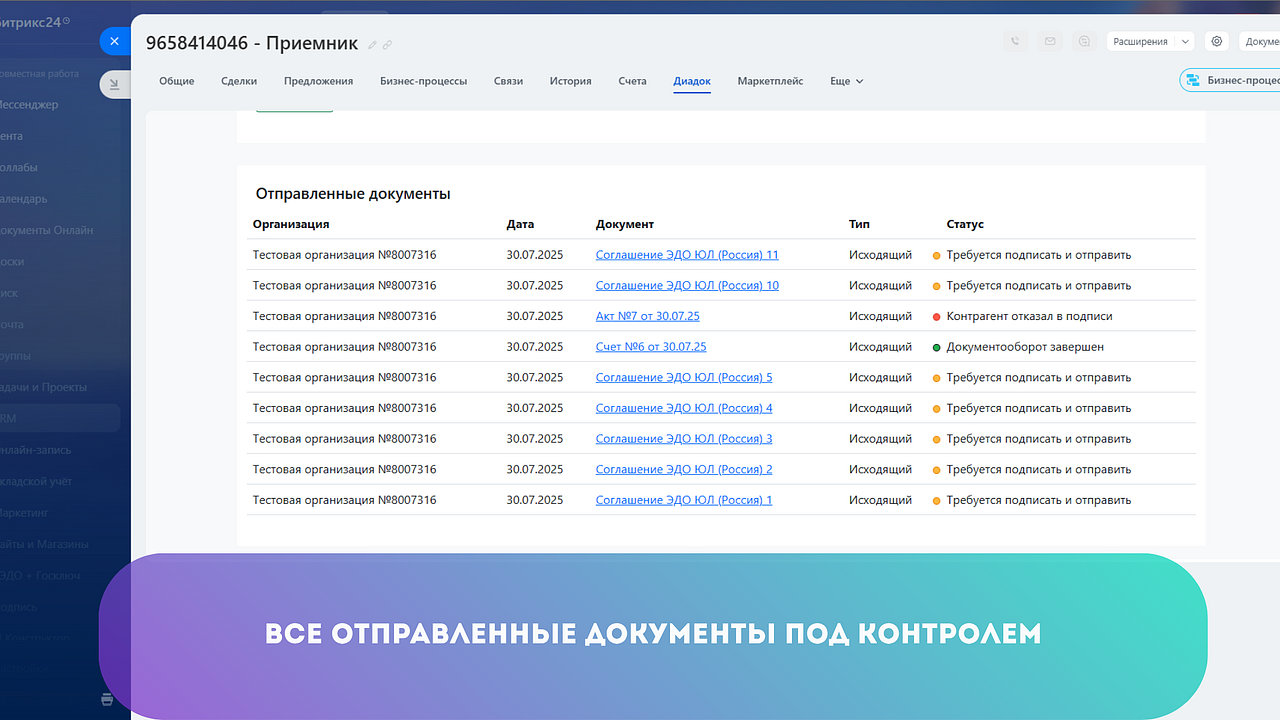Image resolution: width=1280 pixels, height=720 pixels.
Task: Expand the Еще tab menu
Action: (x=846, y=81)
